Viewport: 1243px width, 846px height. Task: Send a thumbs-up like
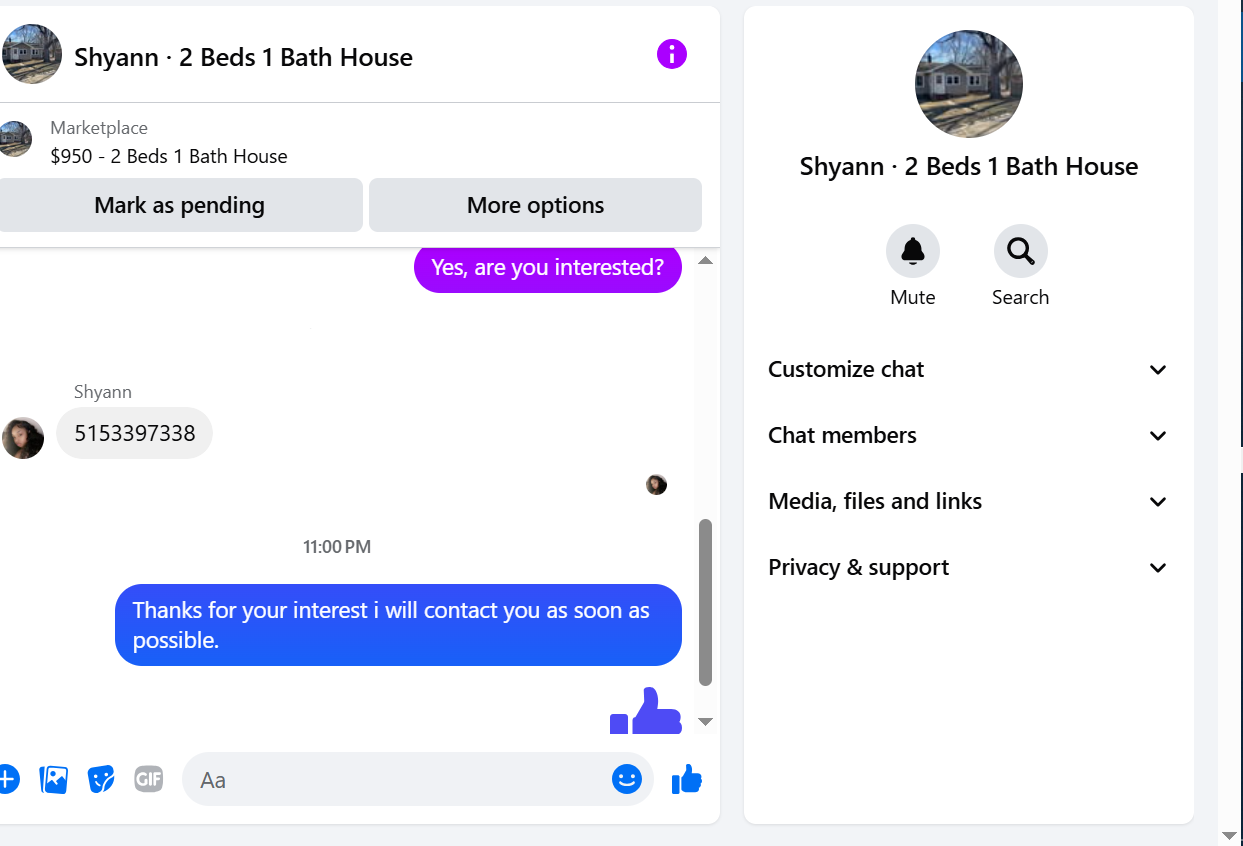pyautogui.click(x=687, y=779)
